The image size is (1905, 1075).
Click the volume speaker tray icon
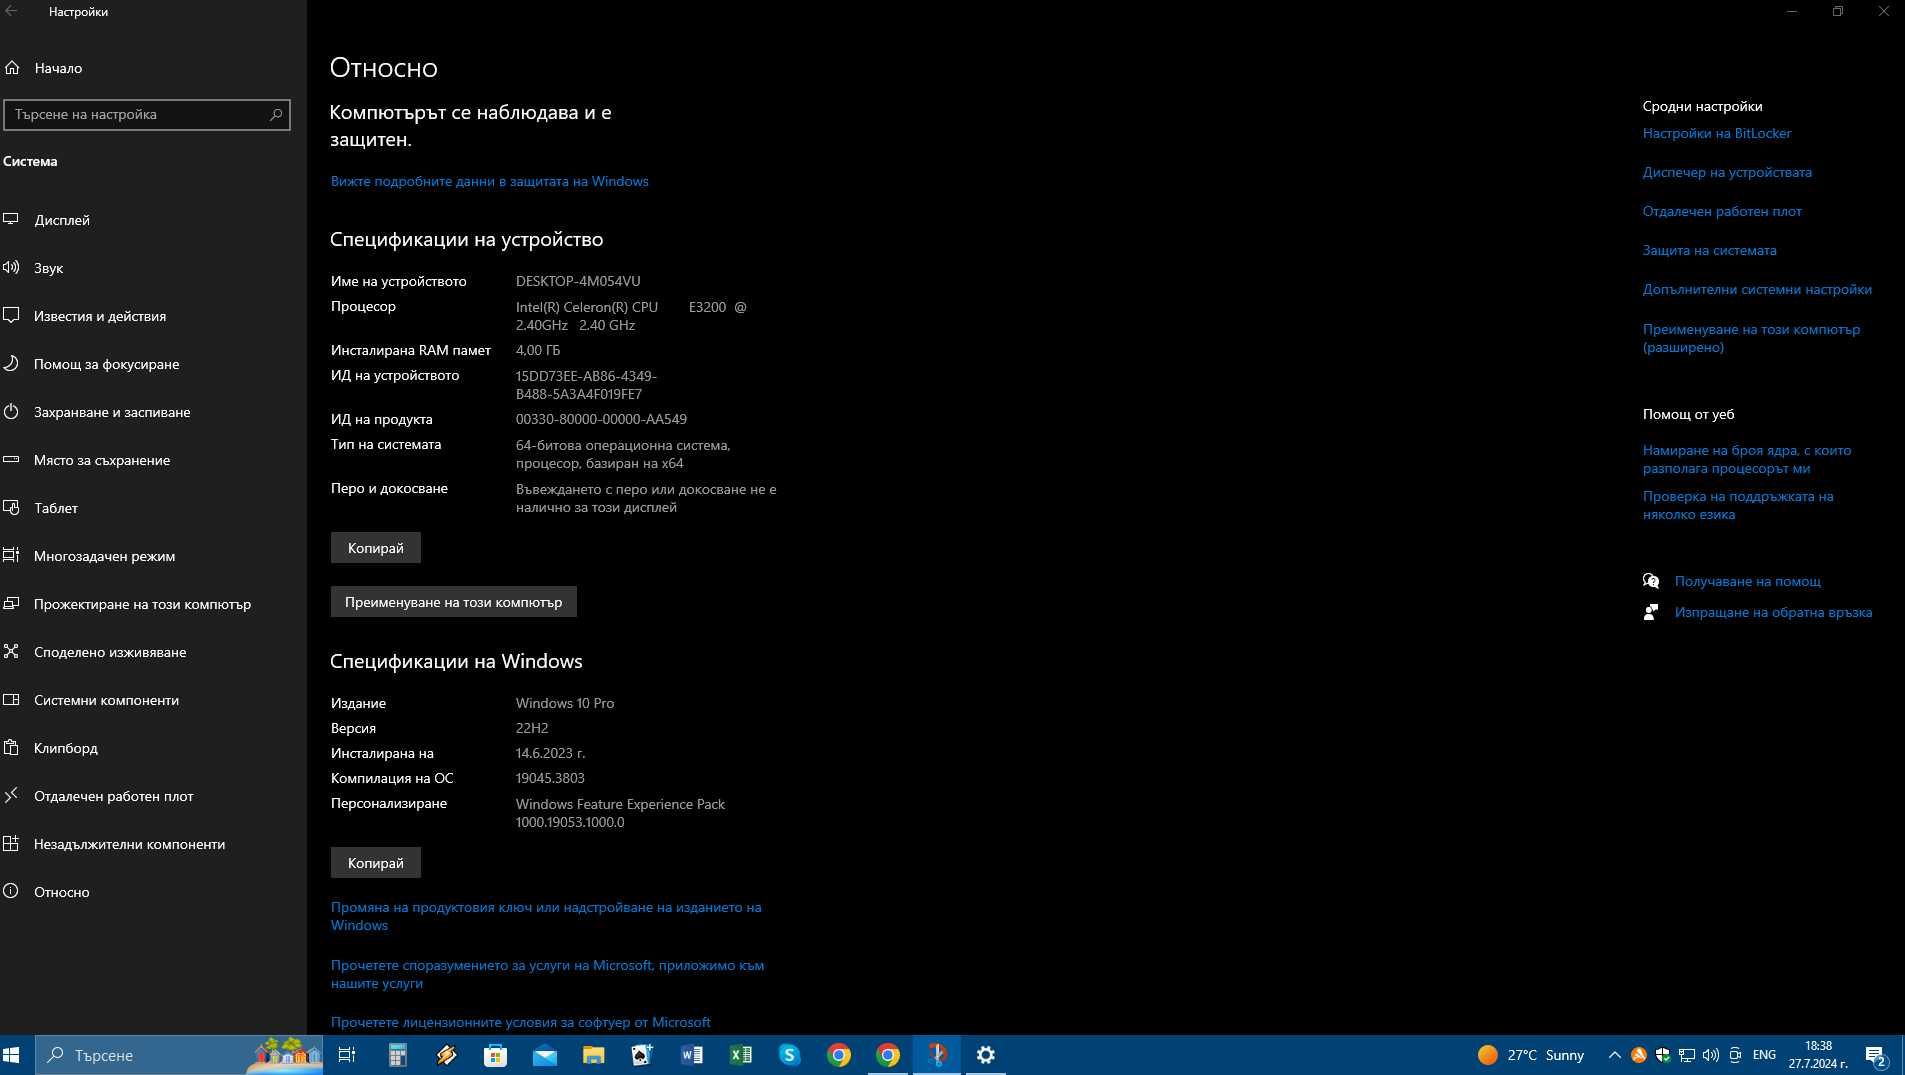(1711, 1055)
